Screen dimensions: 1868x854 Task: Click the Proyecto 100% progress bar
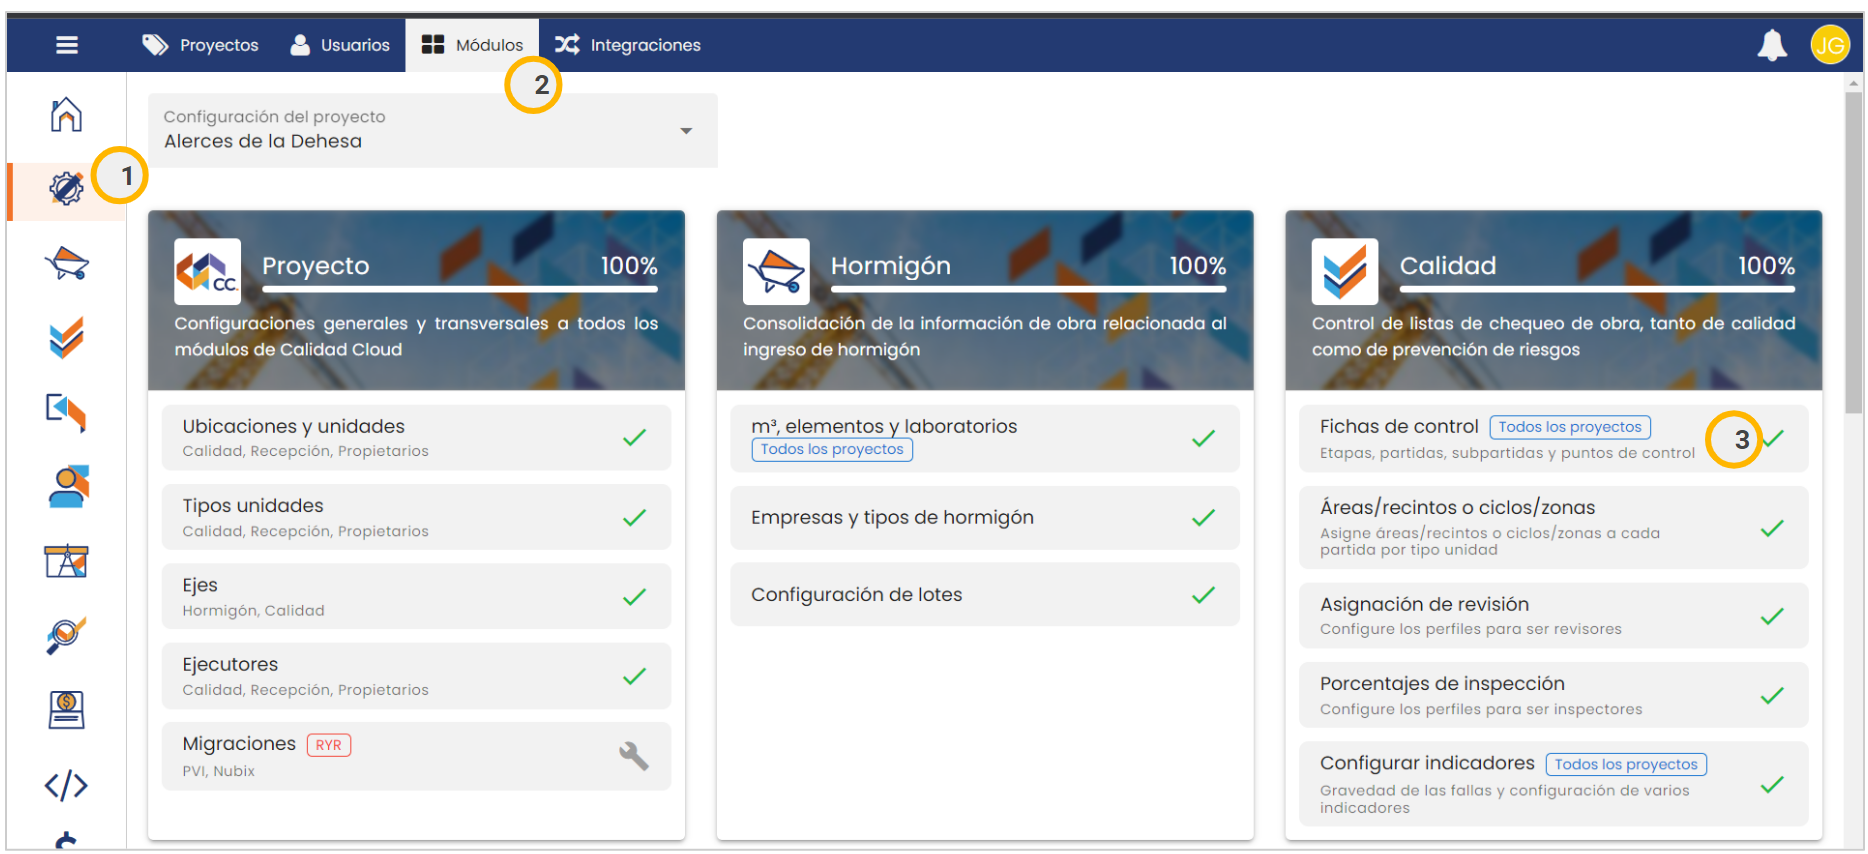(x=460, y=289)
